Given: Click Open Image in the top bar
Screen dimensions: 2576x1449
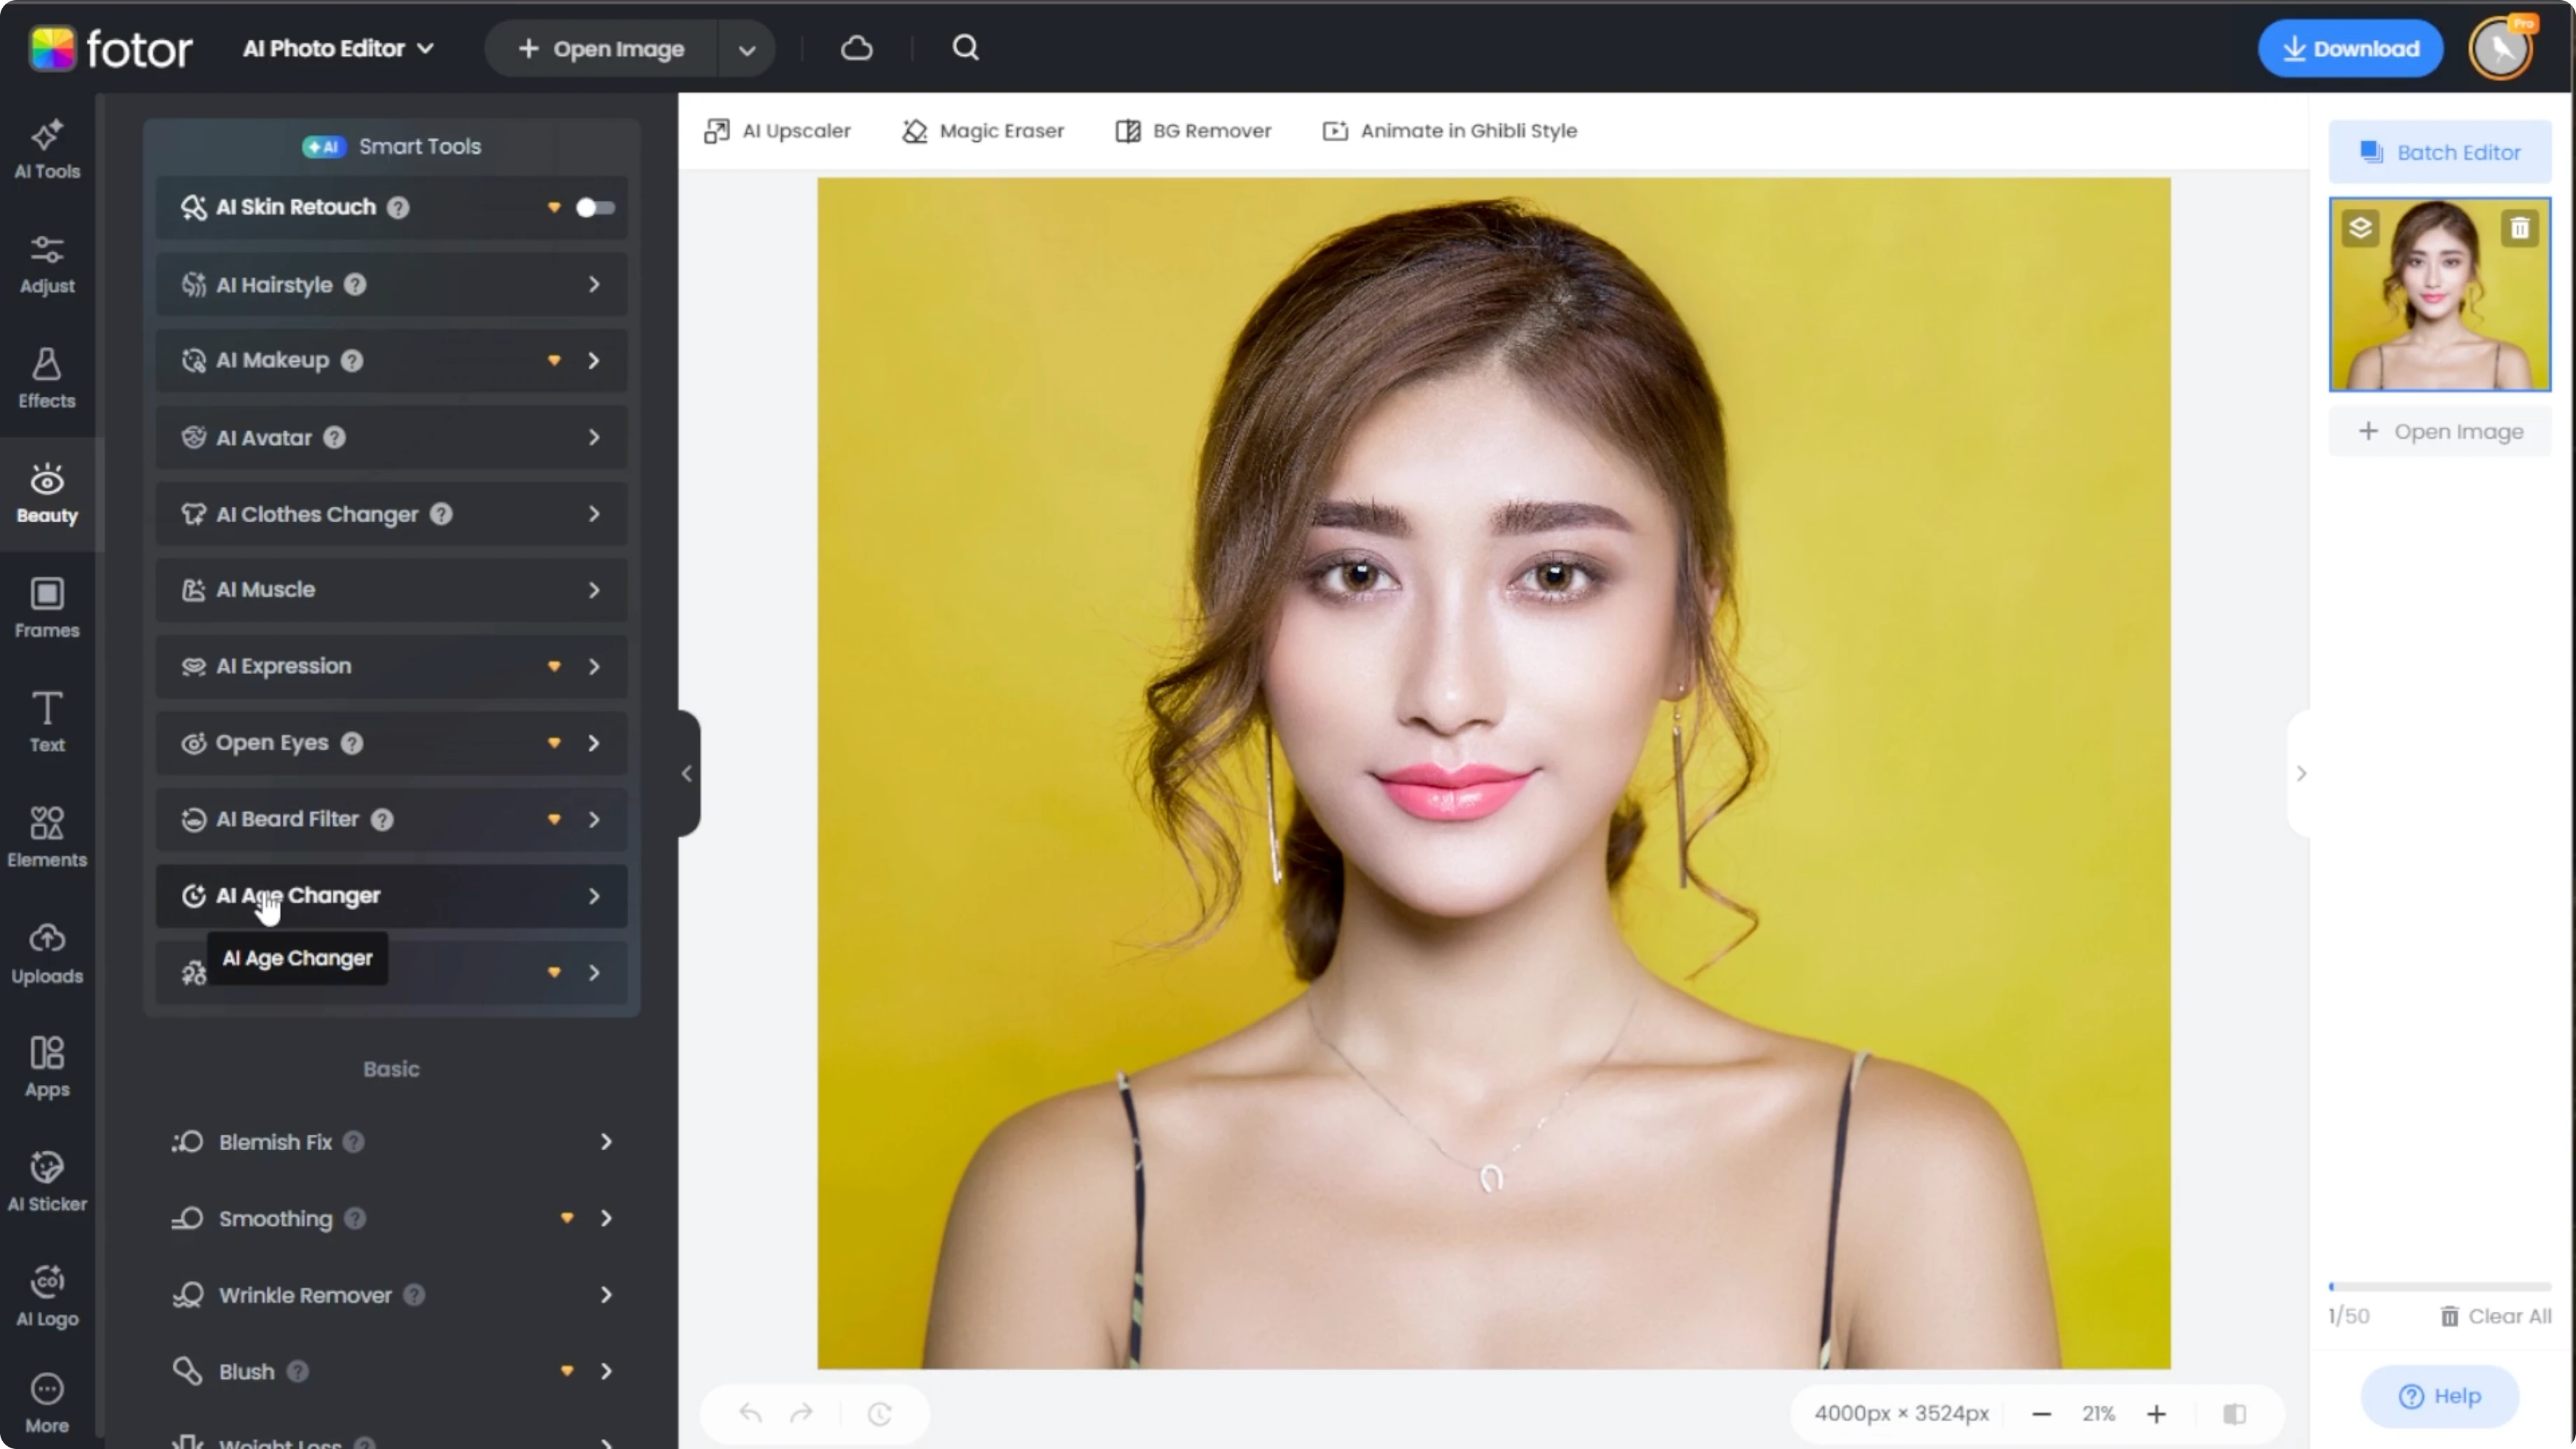Looking at the screenshot, I should click(602, 49).
